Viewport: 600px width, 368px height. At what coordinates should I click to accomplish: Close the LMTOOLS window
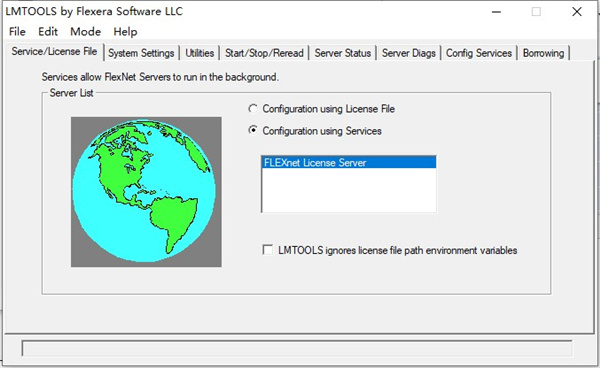tap(577, 12)
